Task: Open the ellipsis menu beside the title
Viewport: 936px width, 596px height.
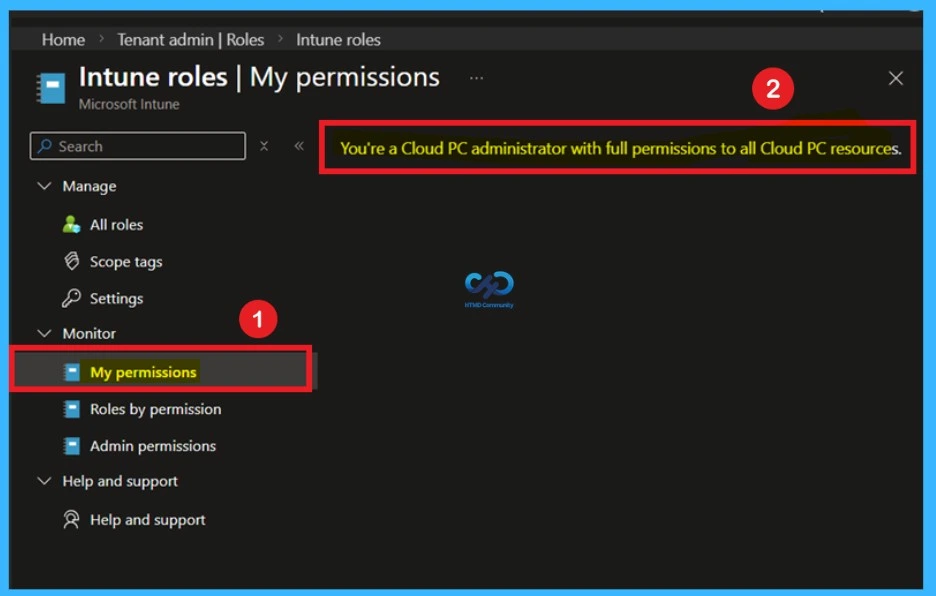Action: click(476, 77)
